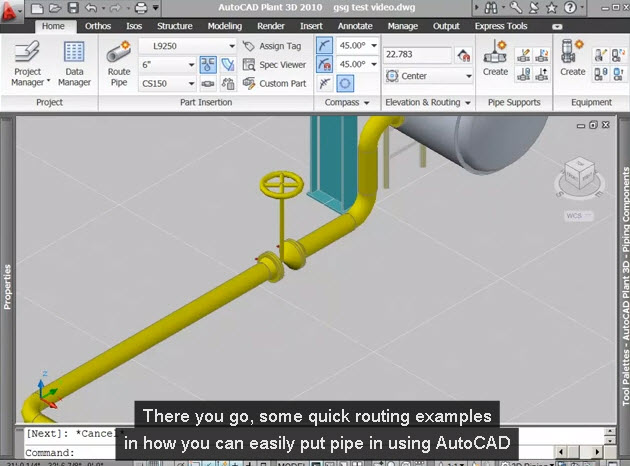
Task: Click the ribbon minimize toggle after Express Tools
Action: [x=557, y=27]
